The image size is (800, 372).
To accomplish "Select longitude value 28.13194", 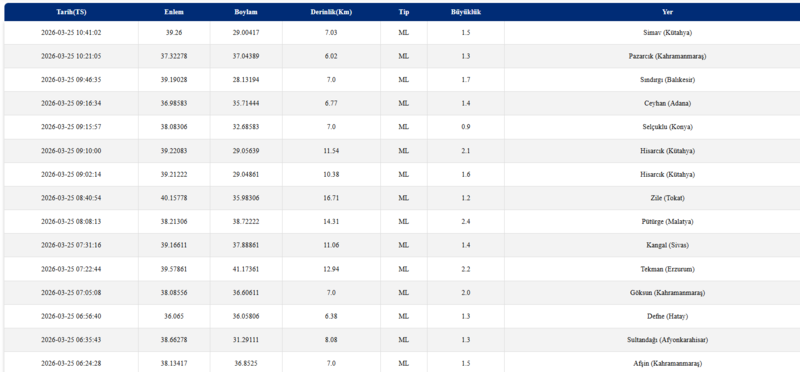I will [246, 80].
